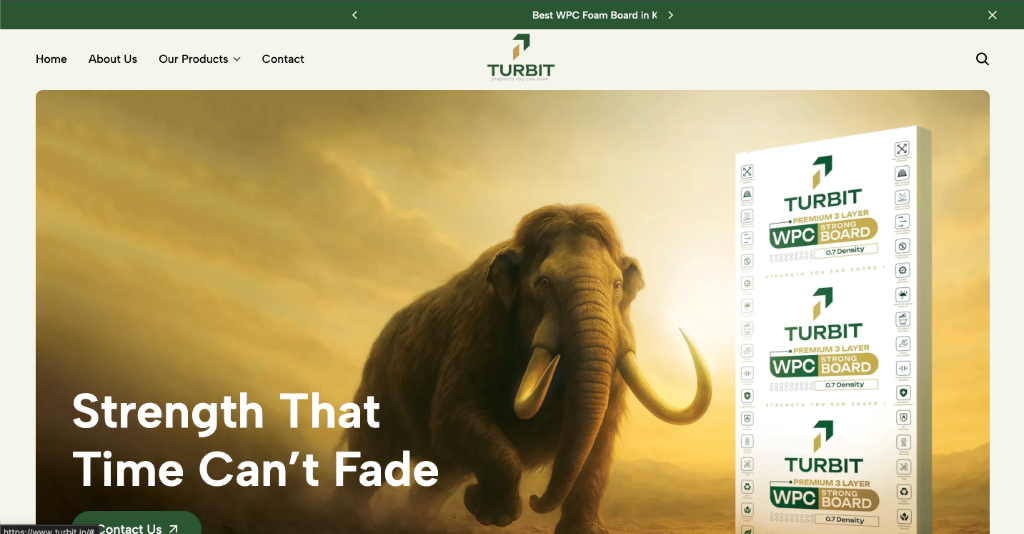Show the next announcement with right arrow
The height and width of the screenshot is (534, 1024).
click(x=670, y=15)
